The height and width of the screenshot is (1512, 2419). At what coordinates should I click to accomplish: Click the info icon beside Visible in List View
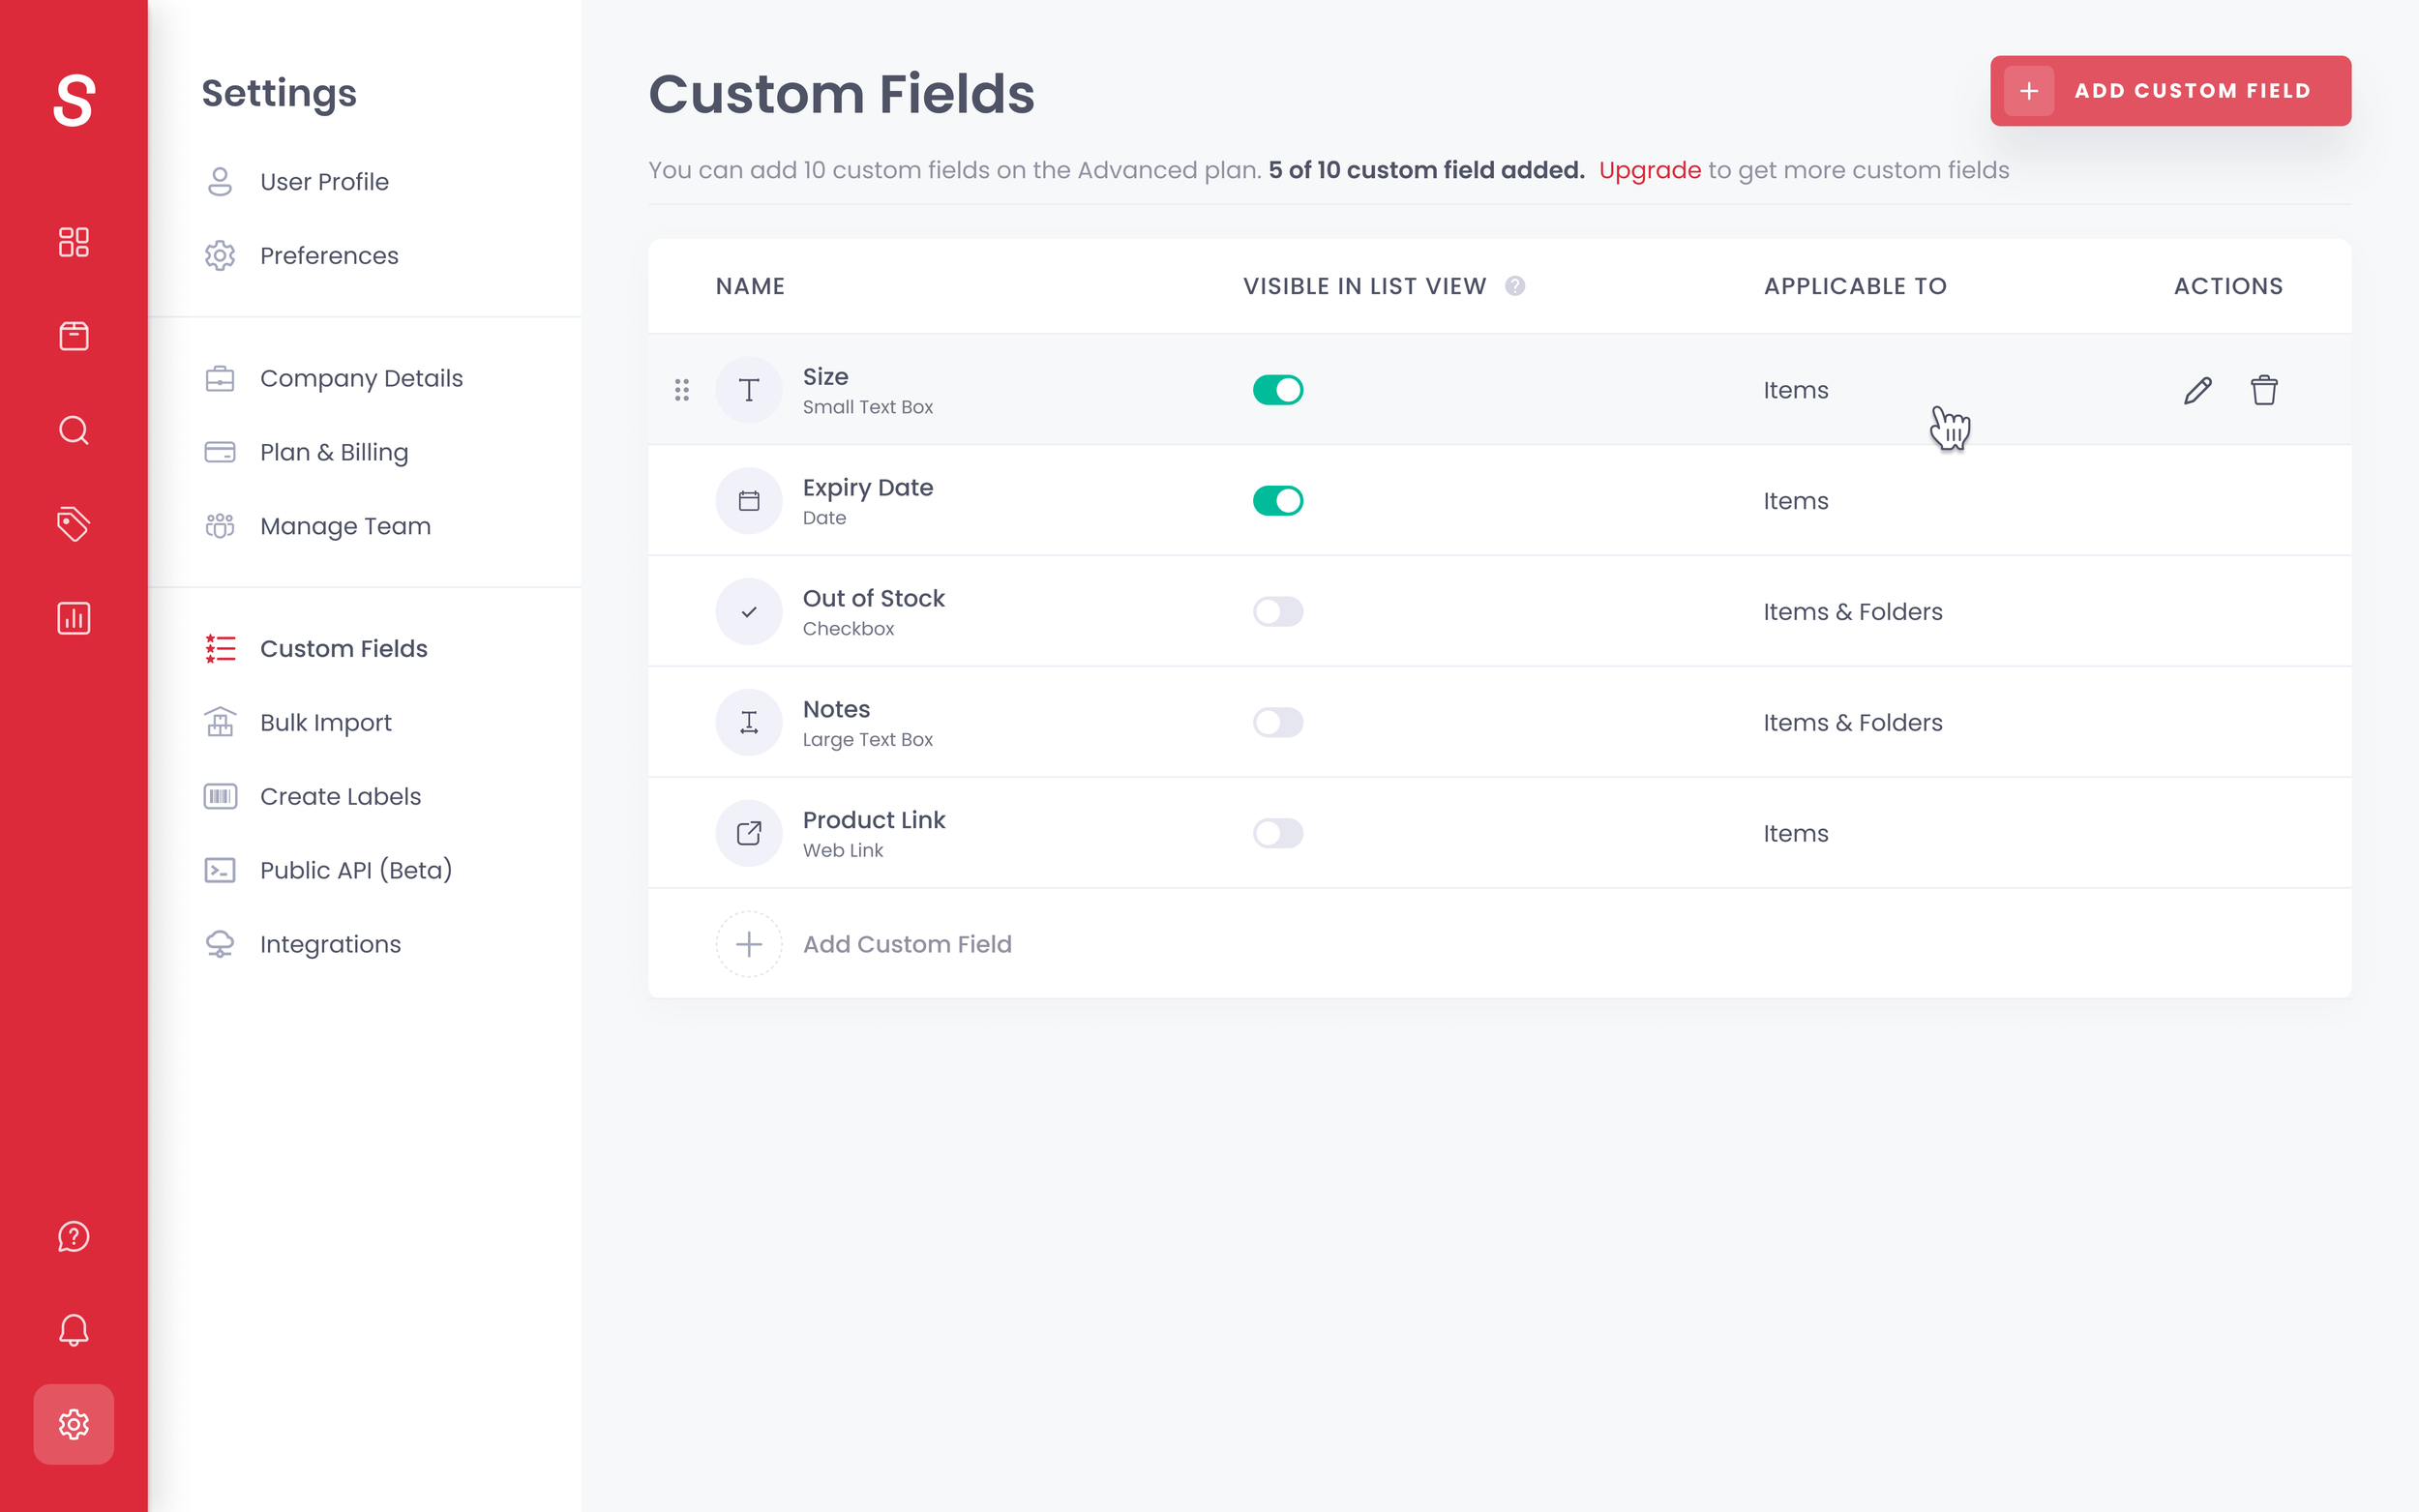(1515, 286)
